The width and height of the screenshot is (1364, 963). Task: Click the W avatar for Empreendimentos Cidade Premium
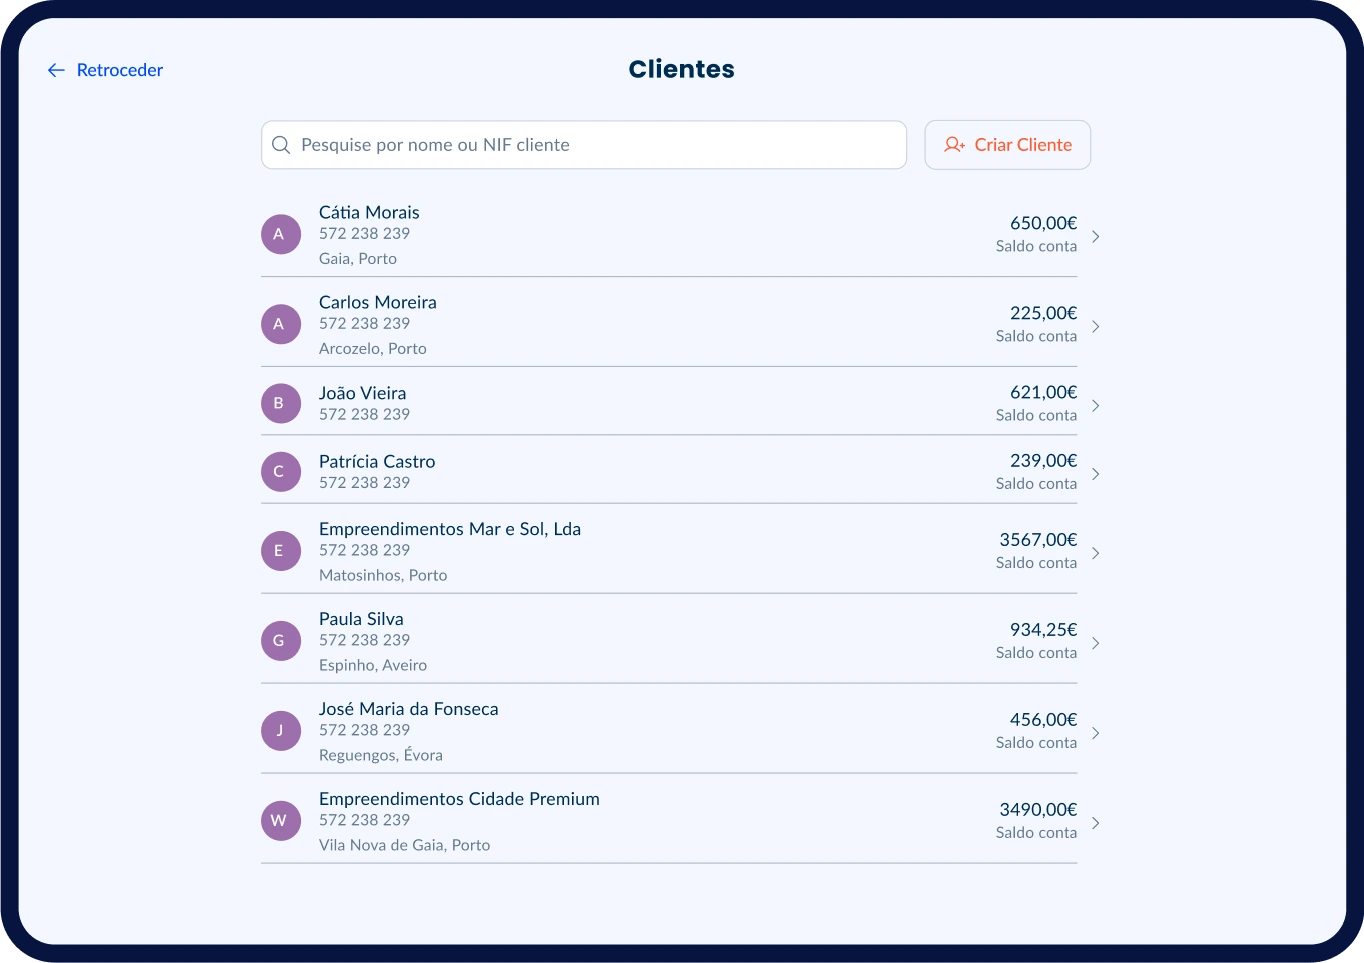(280, 821)
